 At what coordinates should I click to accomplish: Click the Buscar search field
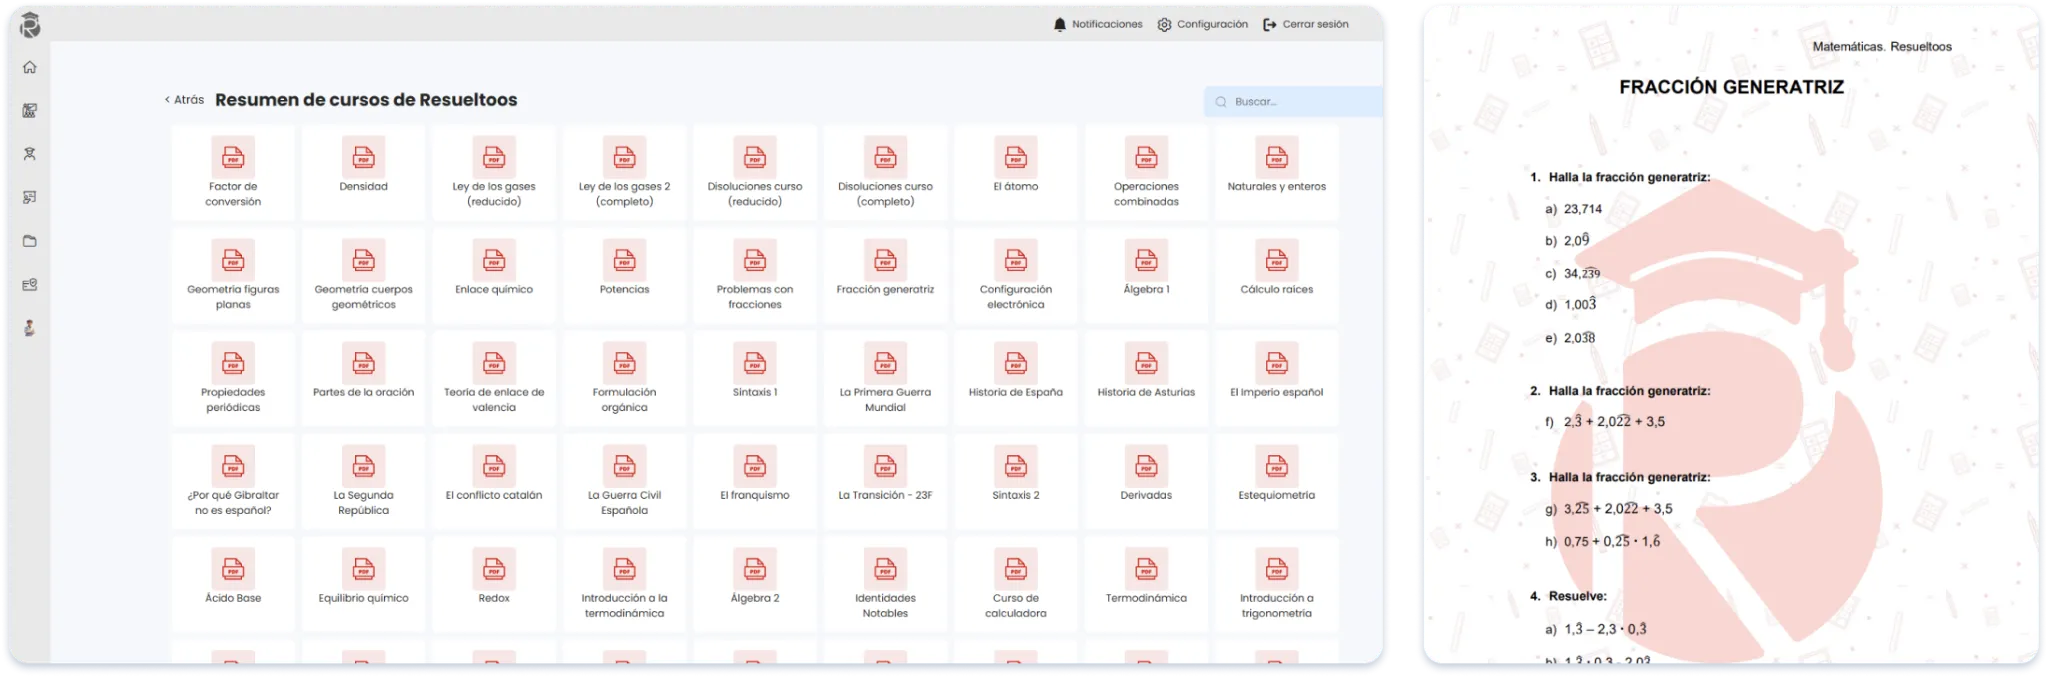tap(1295, 101)
